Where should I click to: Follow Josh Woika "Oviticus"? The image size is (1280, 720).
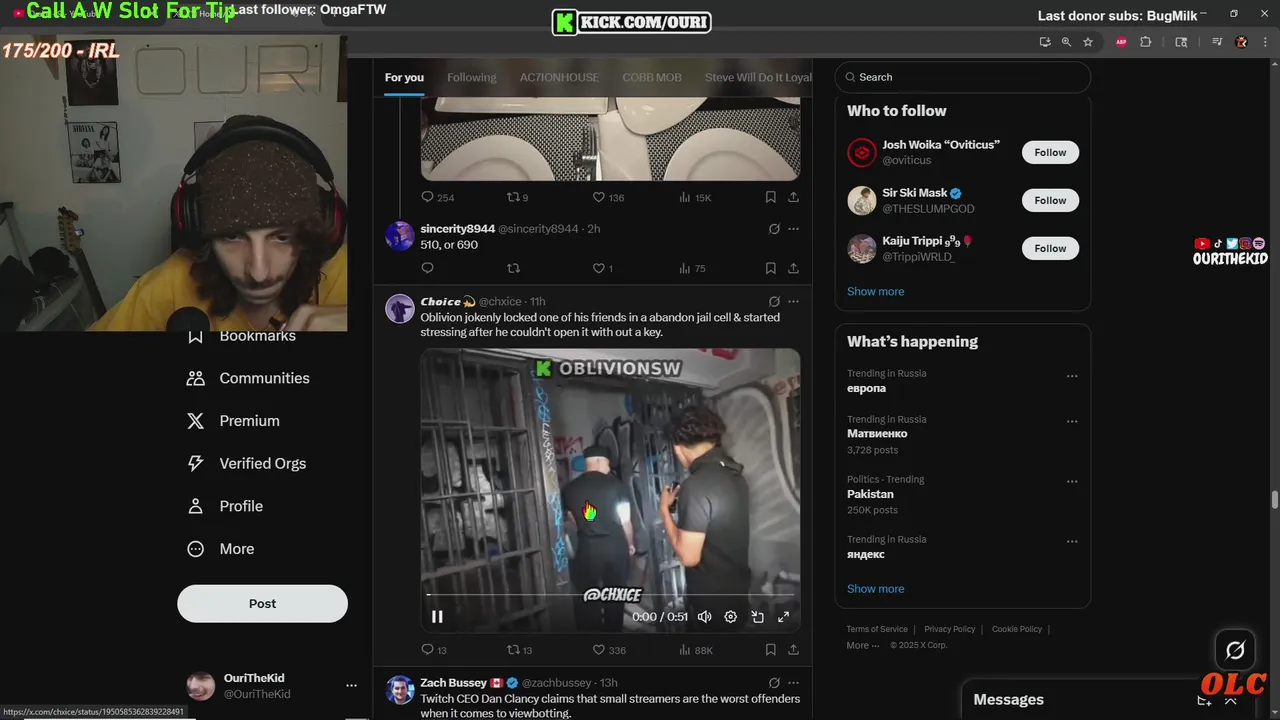pyautogui.click(x=1050, y=152)
